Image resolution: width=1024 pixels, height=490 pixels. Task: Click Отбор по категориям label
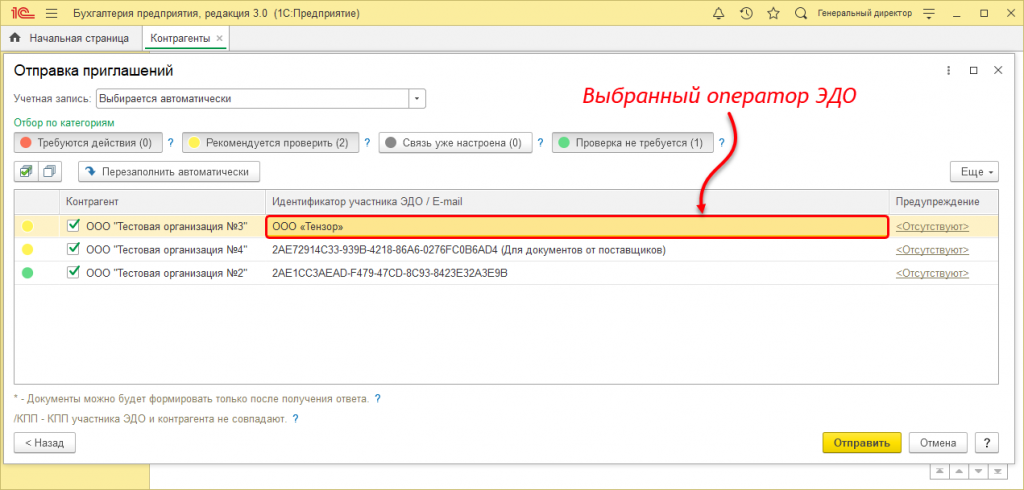64,122
